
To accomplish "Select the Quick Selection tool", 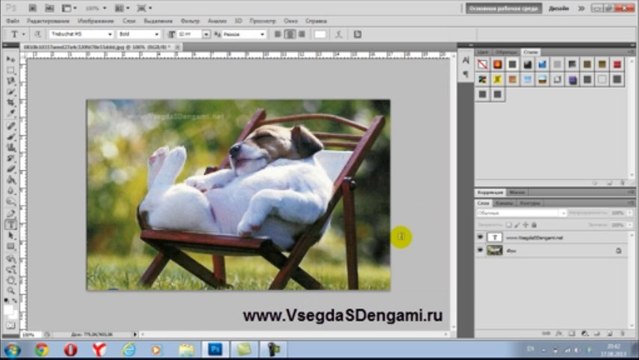I will click(x=11, y=92).
